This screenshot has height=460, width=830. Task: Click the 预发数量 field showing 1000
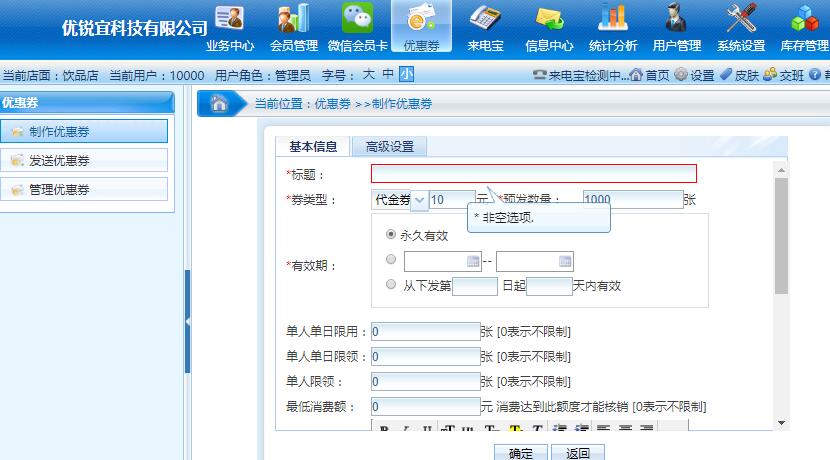[633, 200]
